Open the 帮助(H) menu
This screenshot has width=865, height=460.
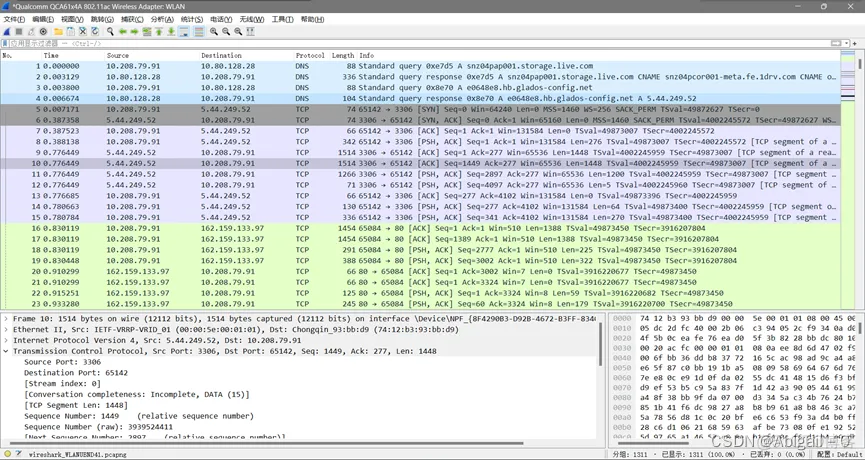pyautogui.click(x=312, y=19)
